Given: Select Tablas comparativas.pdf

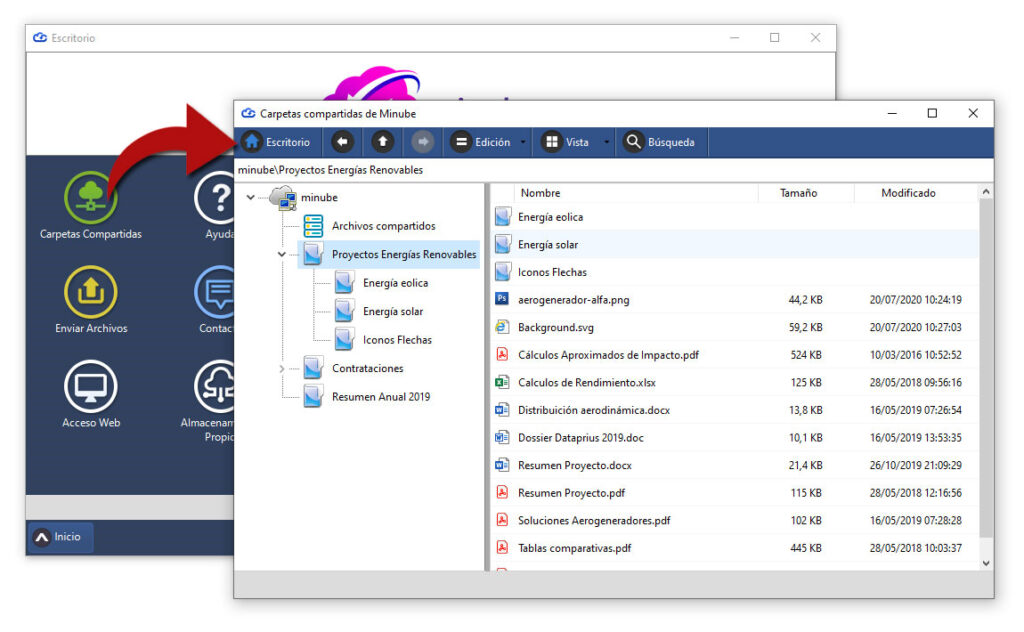Looking at the screenshot, I should [x=735, y=548].
